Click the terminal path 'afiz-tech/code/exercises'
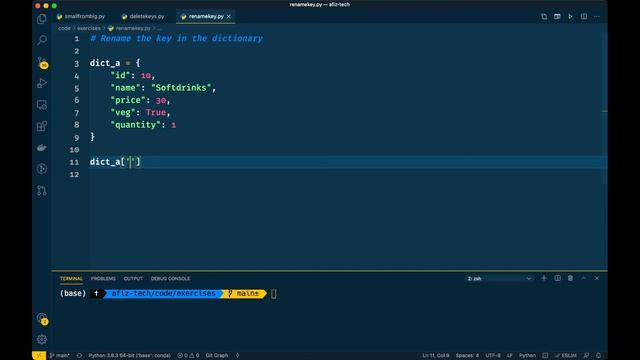The image size is (640, 360). coord(163,293)
